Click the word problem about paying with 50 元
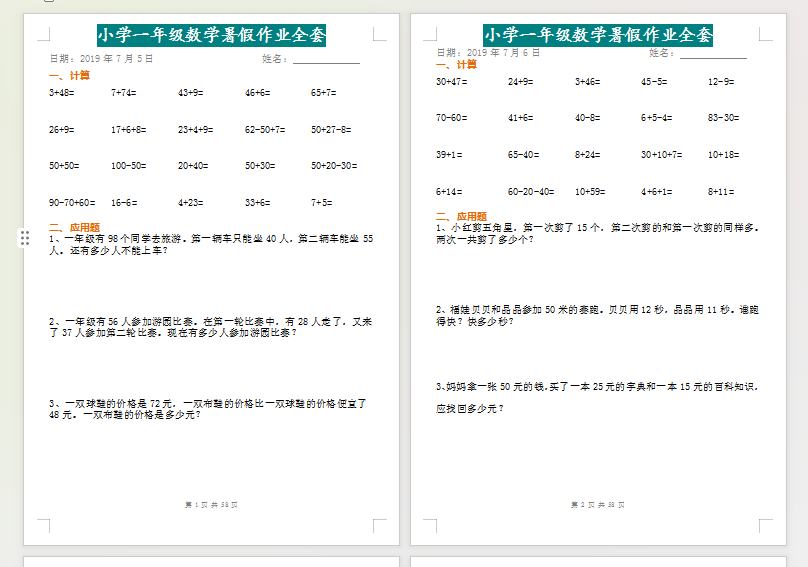Screen dimensions: 808x567 tap(598, 397)
